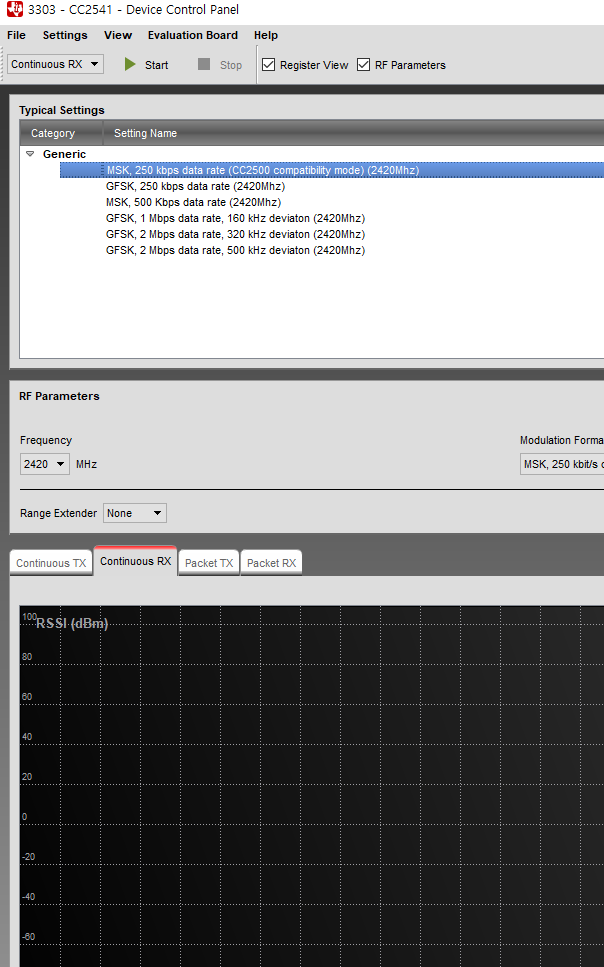Open the Frequency 2420 MHz dropdown

[44, 464]
